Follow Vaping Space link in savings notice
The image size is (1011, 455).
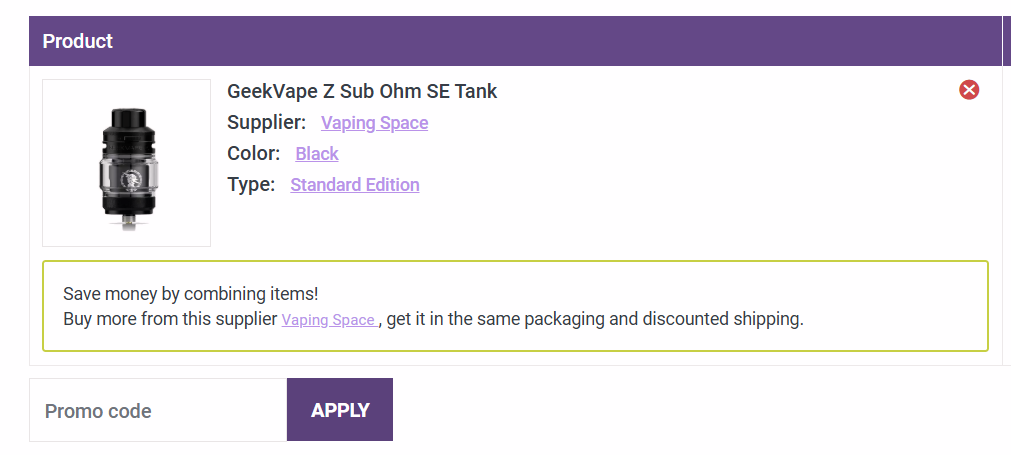(x=328, y=320)
